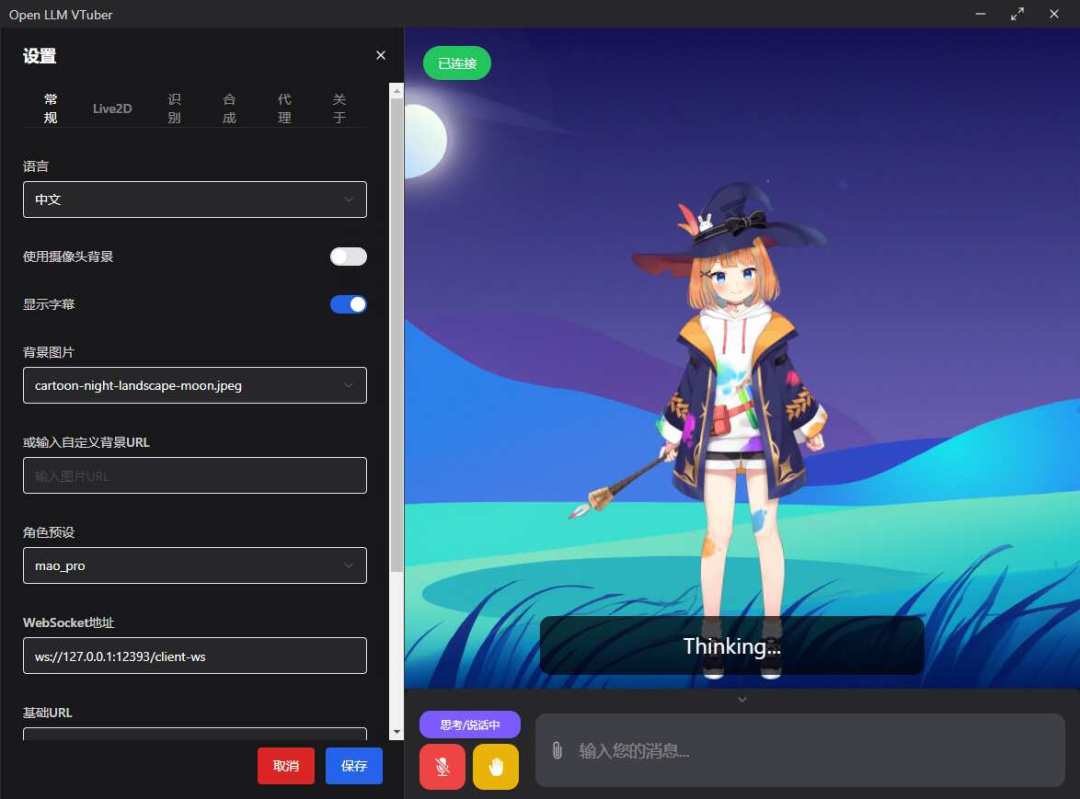Open the 语言 dropdown showing 中文
This screenshot has width=1080, height=799.
click(195, 200)
